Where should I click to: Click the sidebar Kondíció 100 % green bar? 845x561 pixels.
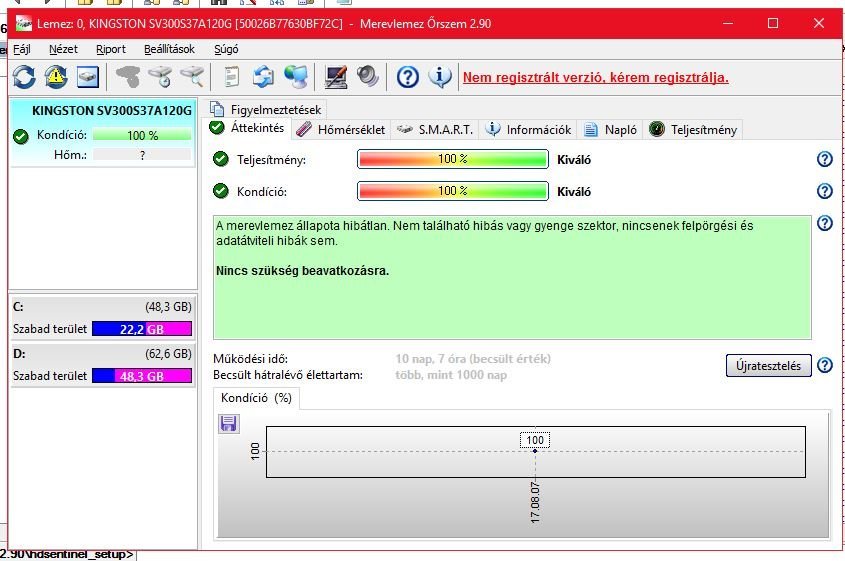pos(142,135)
